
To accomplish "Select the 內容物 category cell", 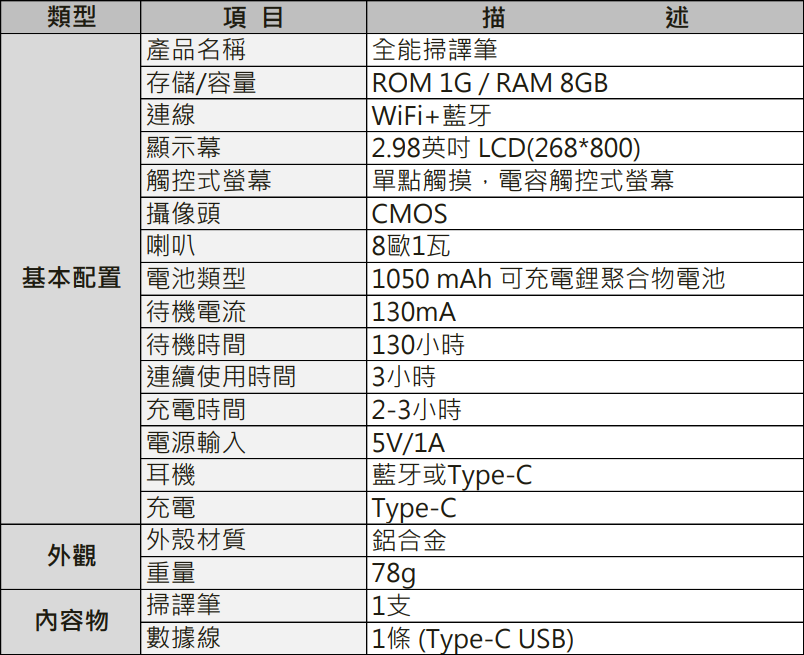I will (x=71, y=622).
